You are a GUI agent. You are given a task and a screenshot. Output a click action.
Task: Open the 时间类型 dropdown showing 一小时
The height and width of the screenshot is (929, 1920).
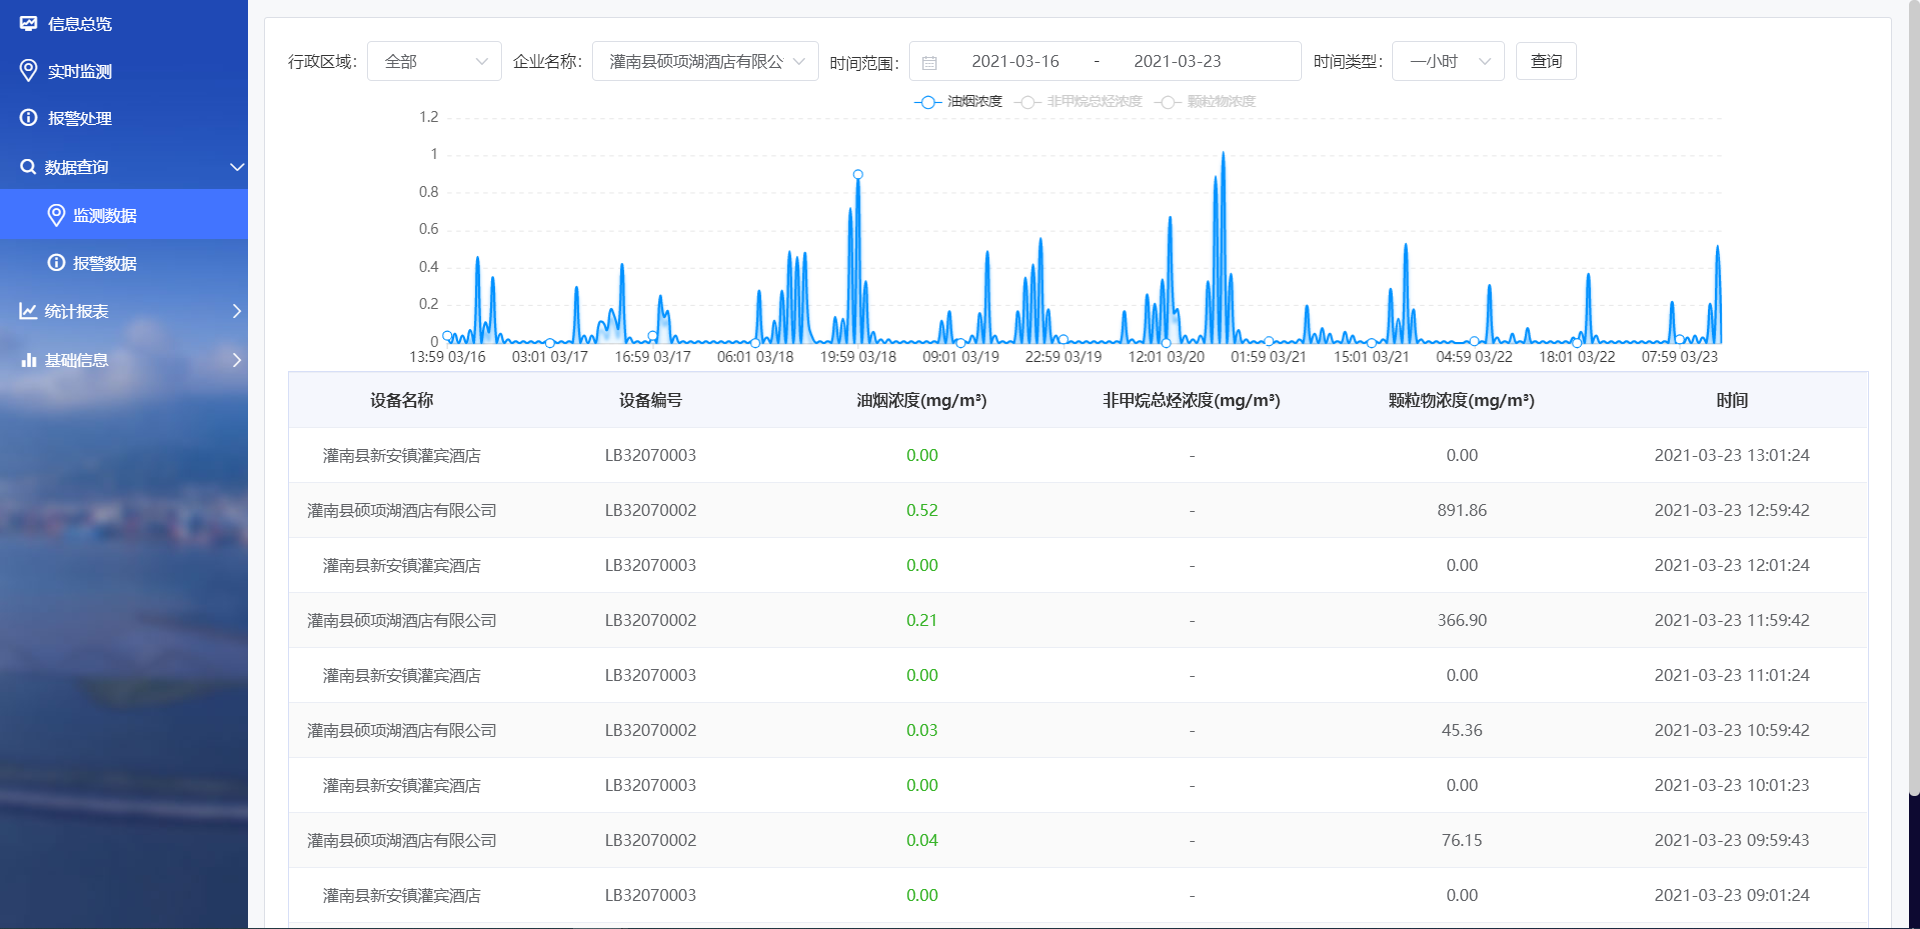click(1447, 61)
